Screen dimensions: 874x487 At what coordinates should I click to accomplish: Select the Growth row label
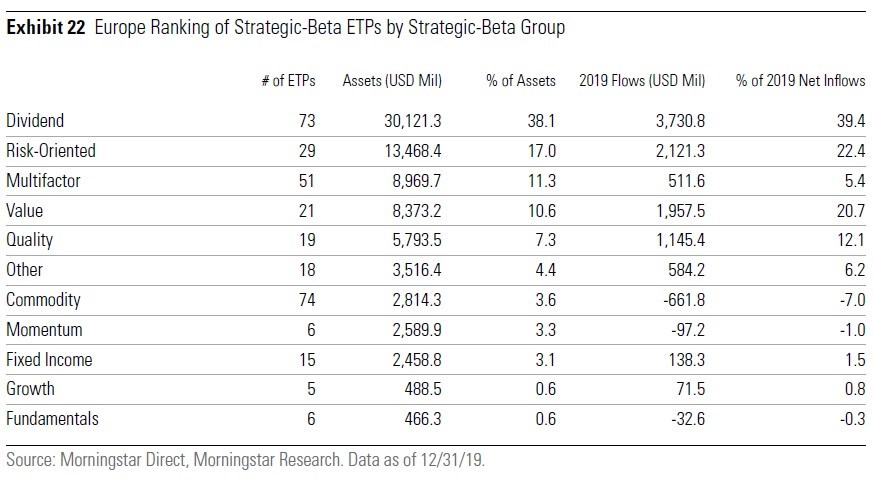pyautogui.click(x=30, y=389)
